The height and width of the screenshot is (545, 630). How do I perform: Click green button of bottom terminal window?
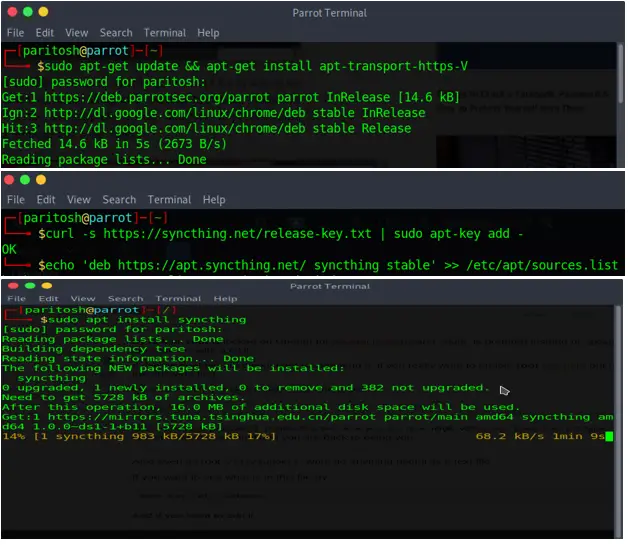tap(30, 286)
